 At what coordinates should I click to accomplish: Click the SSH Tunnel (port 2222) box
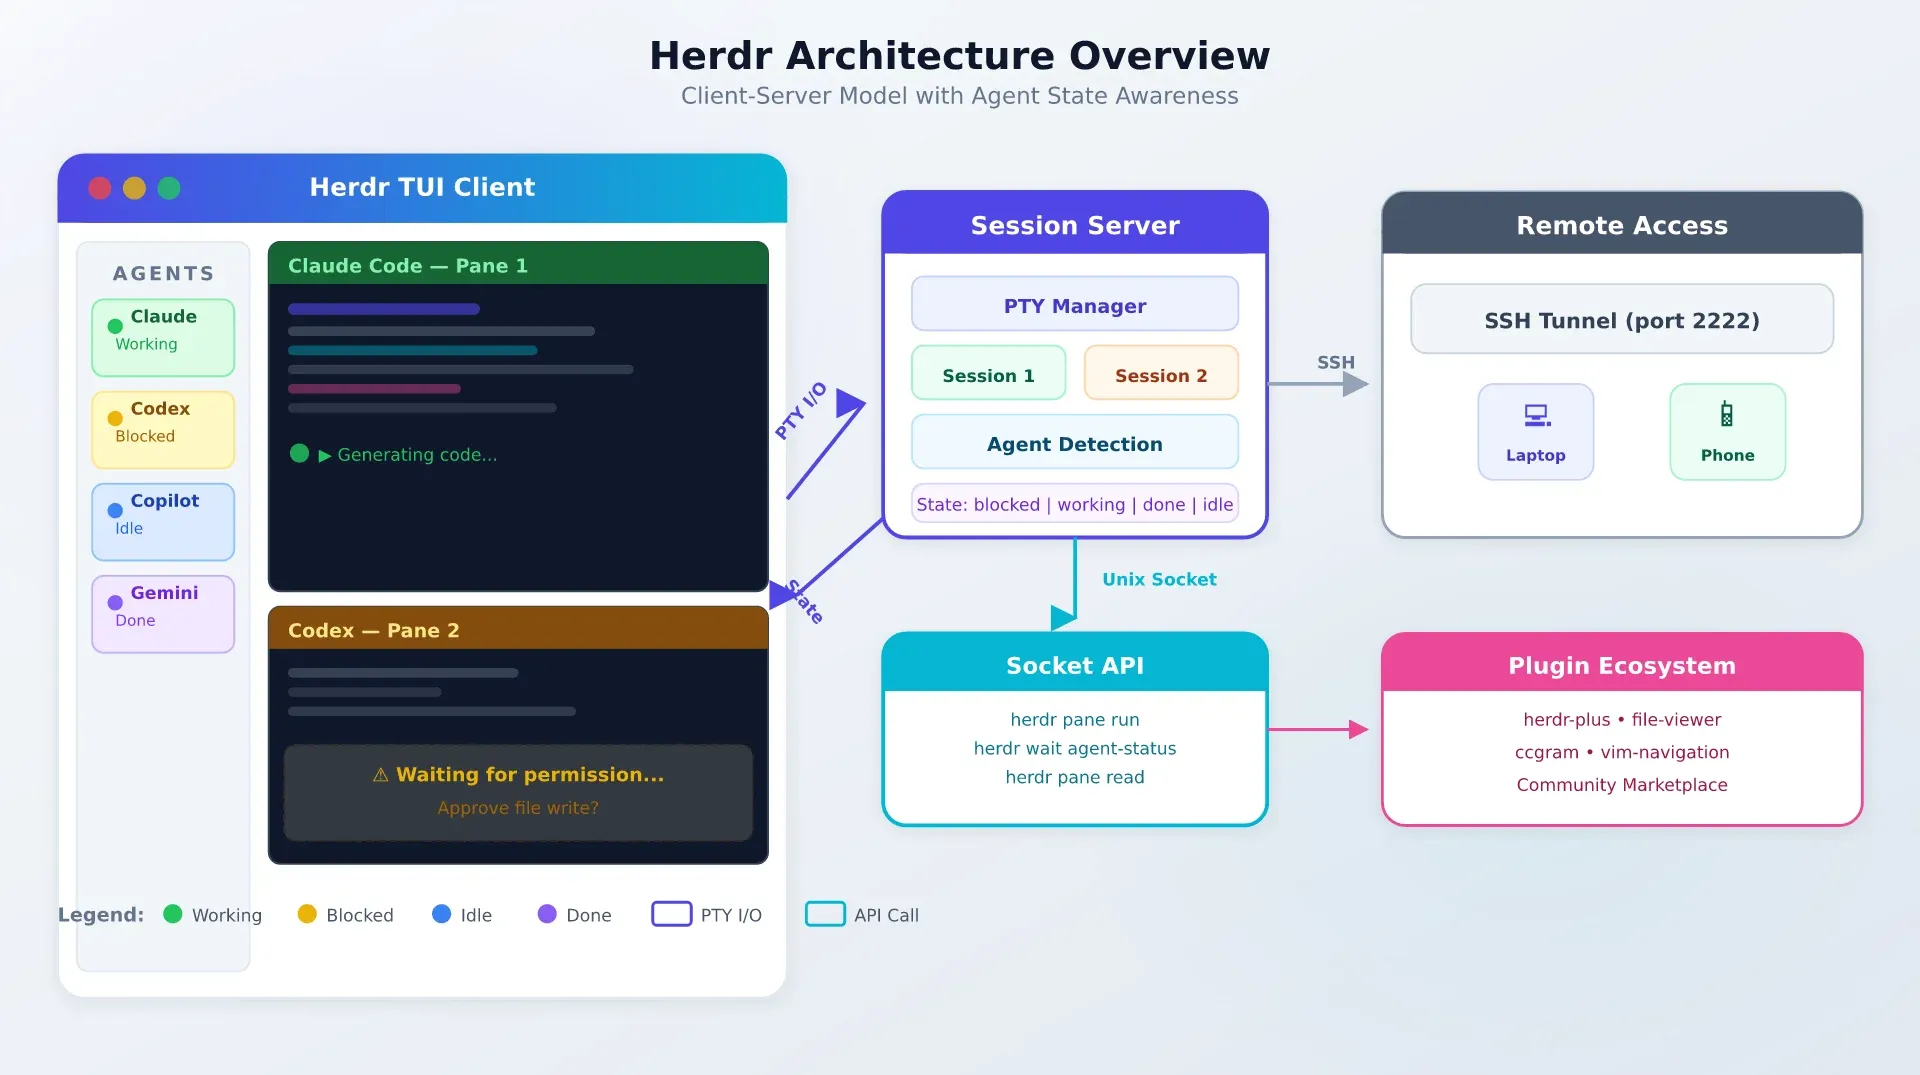pos(1622,319)
